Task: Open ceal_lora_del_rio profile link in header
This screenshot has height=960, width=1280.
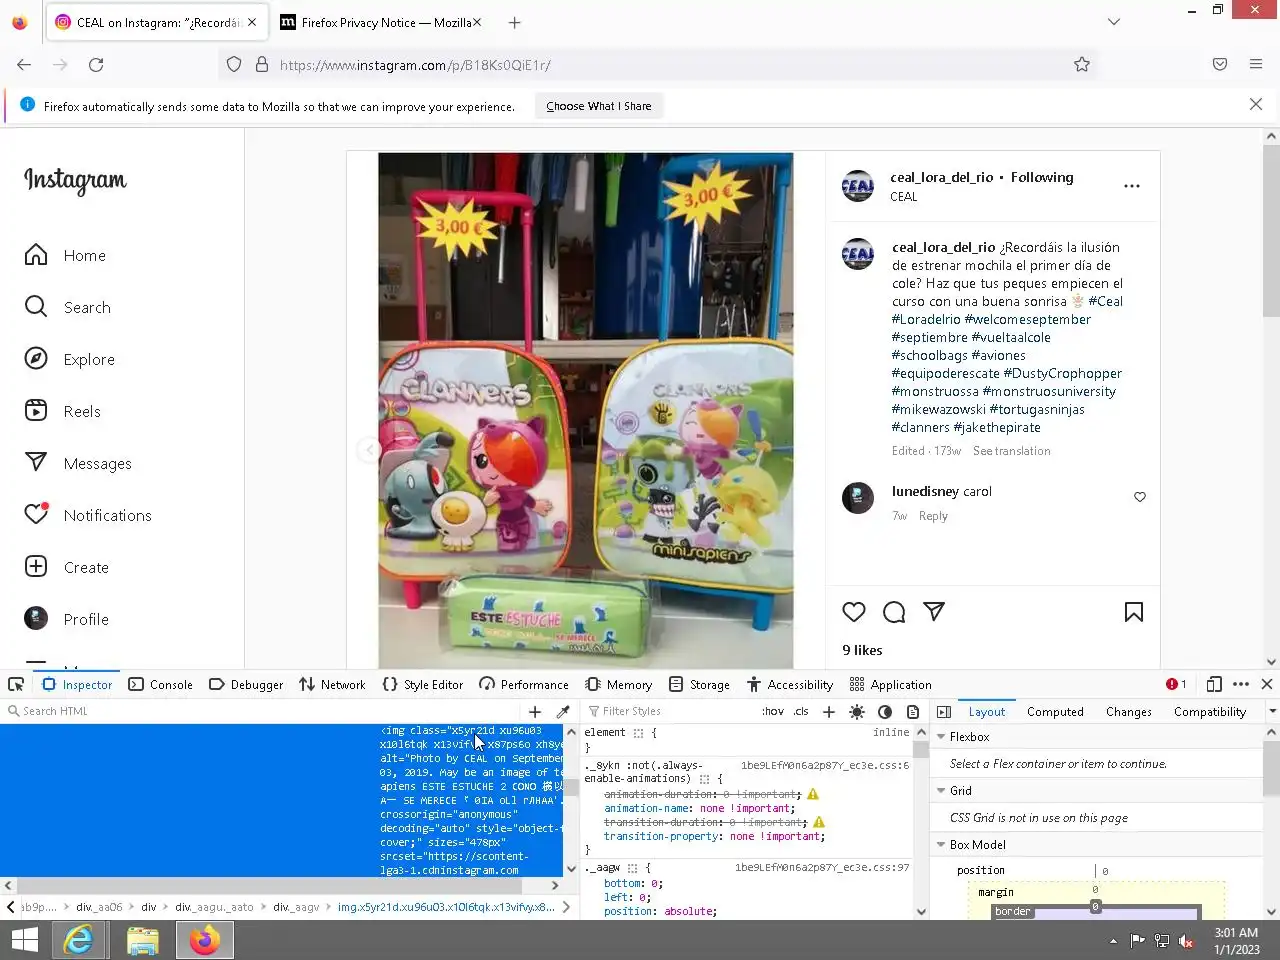Action: click(942, 177)
